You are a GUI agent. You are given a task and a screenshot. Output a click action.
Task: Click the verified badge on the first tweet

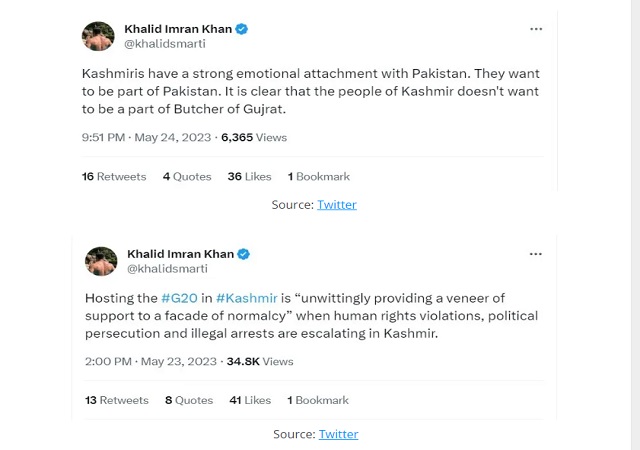click(x=241, y=29)
